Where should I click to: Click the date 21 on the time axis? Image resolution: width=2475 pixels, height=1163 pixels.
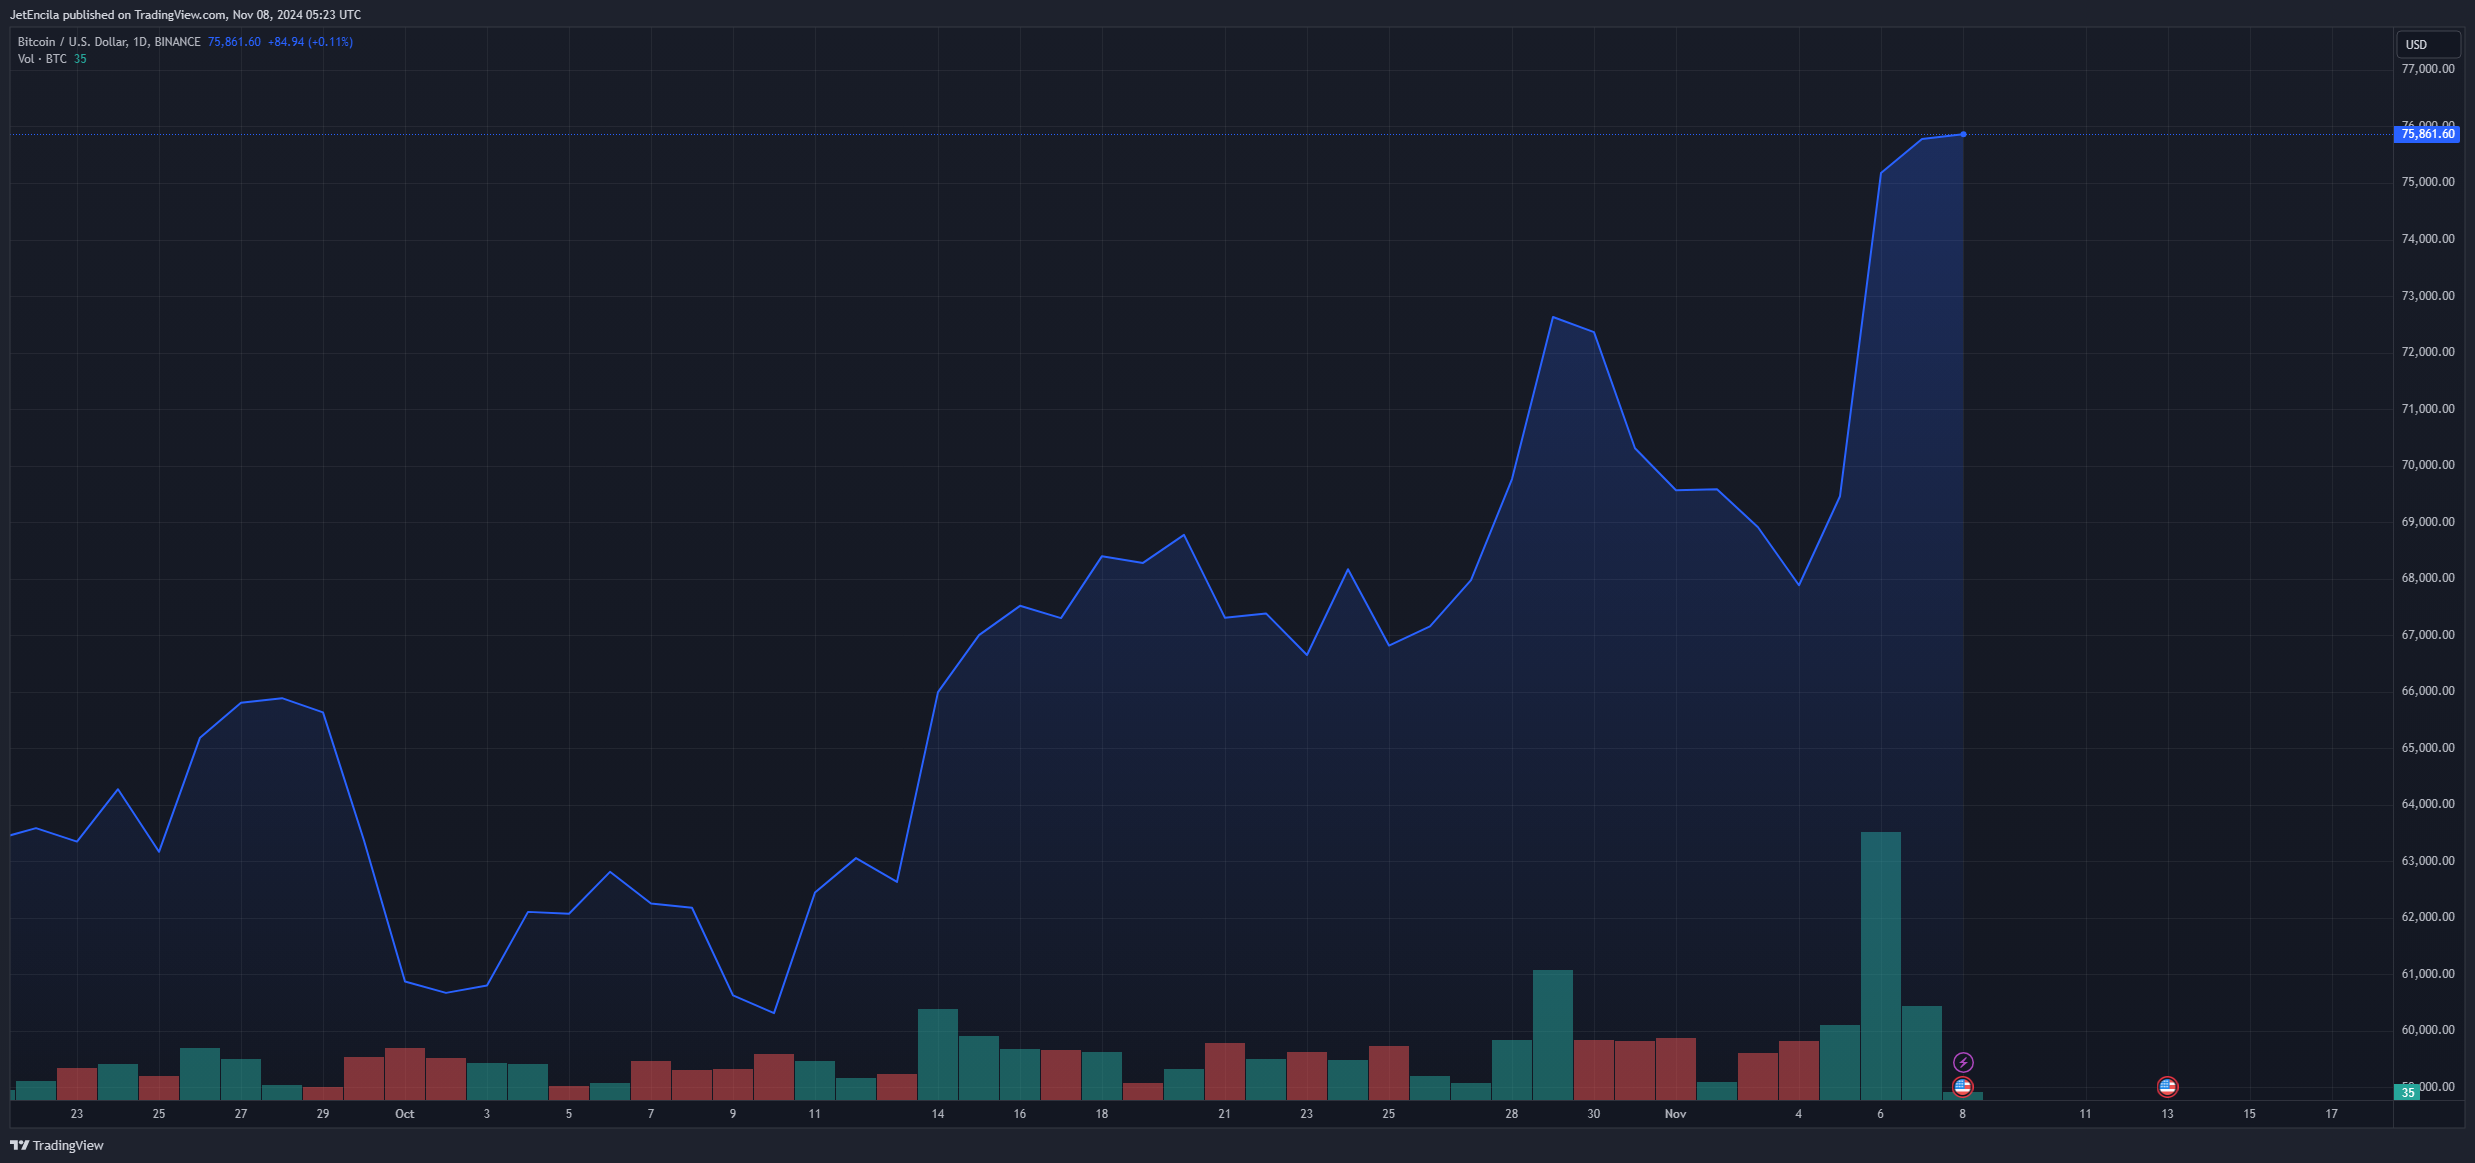(x=1224, y=1113)
